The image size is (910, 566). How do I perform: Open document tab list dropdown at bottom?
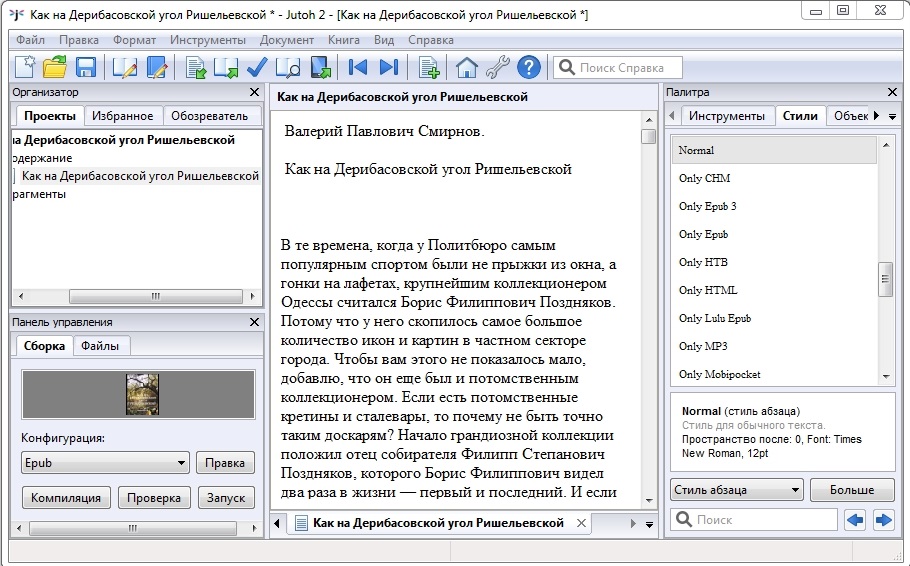649,524
